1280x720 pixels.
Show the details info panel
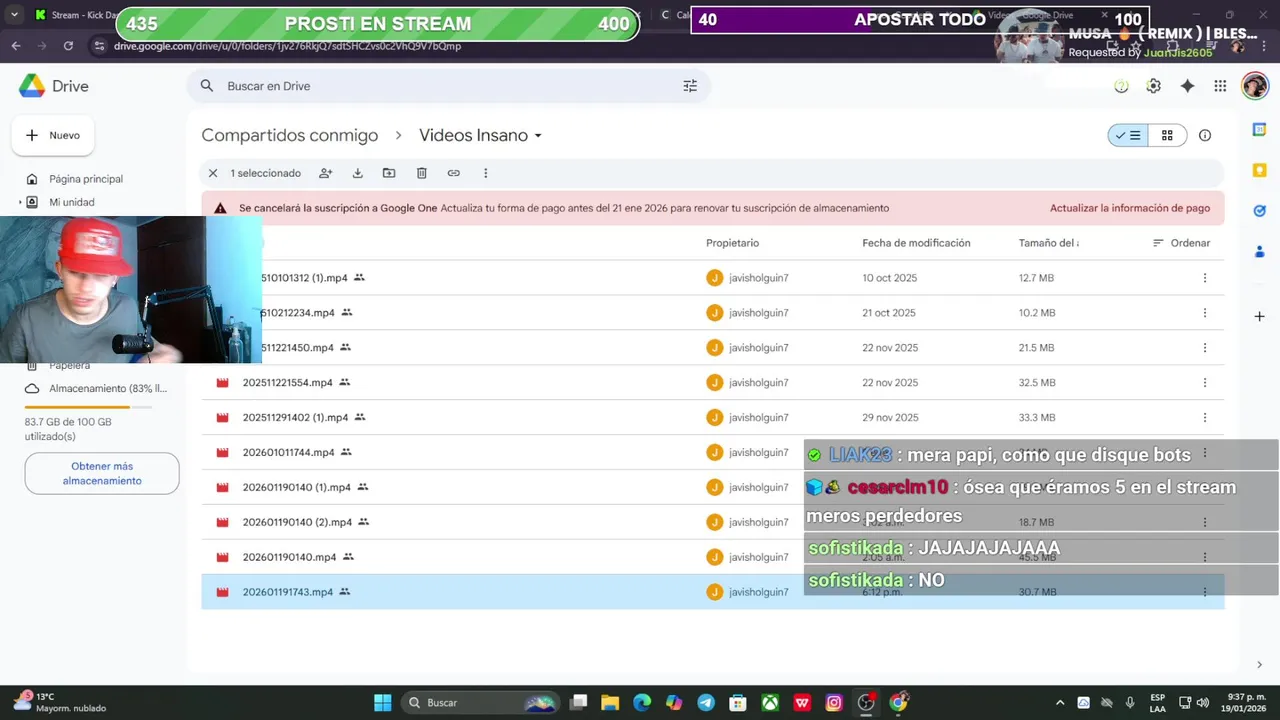coord(1205,135)
